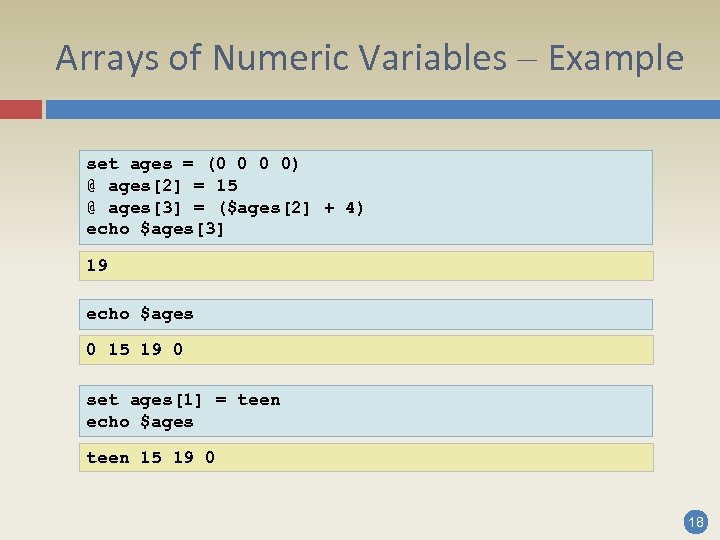The height and width of the screenshot is (540, 720).
Task: Click the dash in the slide title
Action: [x=528, y=60]
